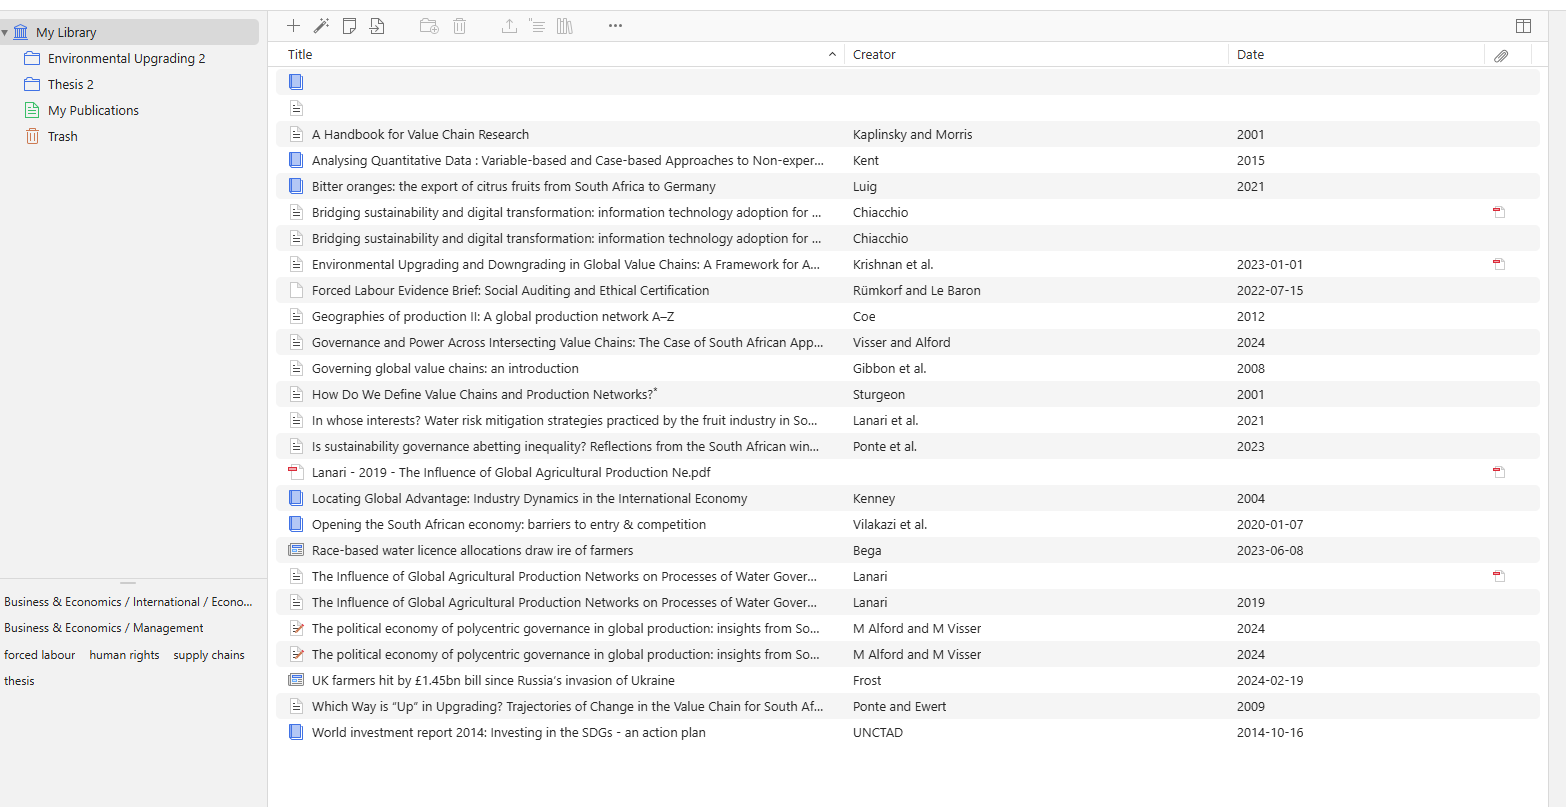Click the Trash bin icon in sidebar
Image resolution: width=1566 pixels, height=807 pixels.
[32, 136]
